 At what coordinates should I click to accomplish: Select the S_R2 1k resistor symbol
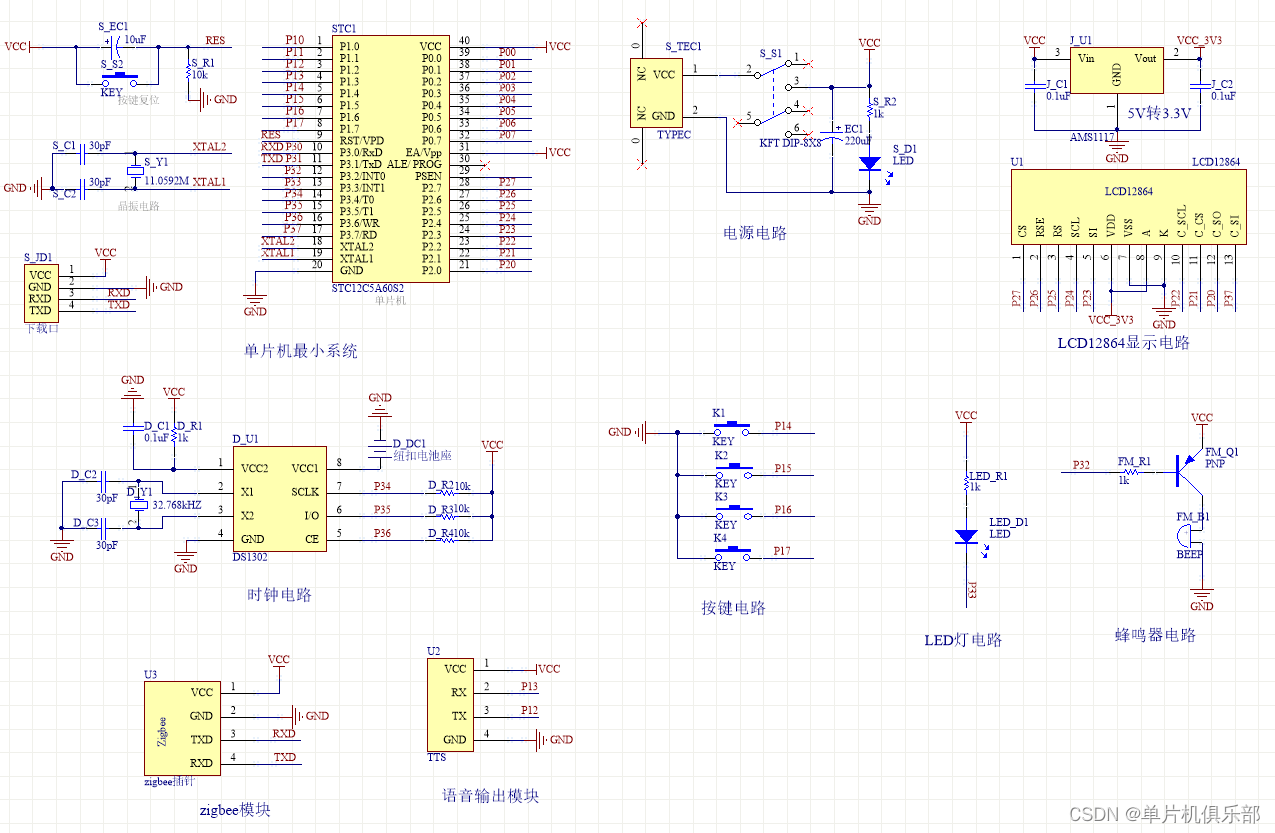point(870,108)
